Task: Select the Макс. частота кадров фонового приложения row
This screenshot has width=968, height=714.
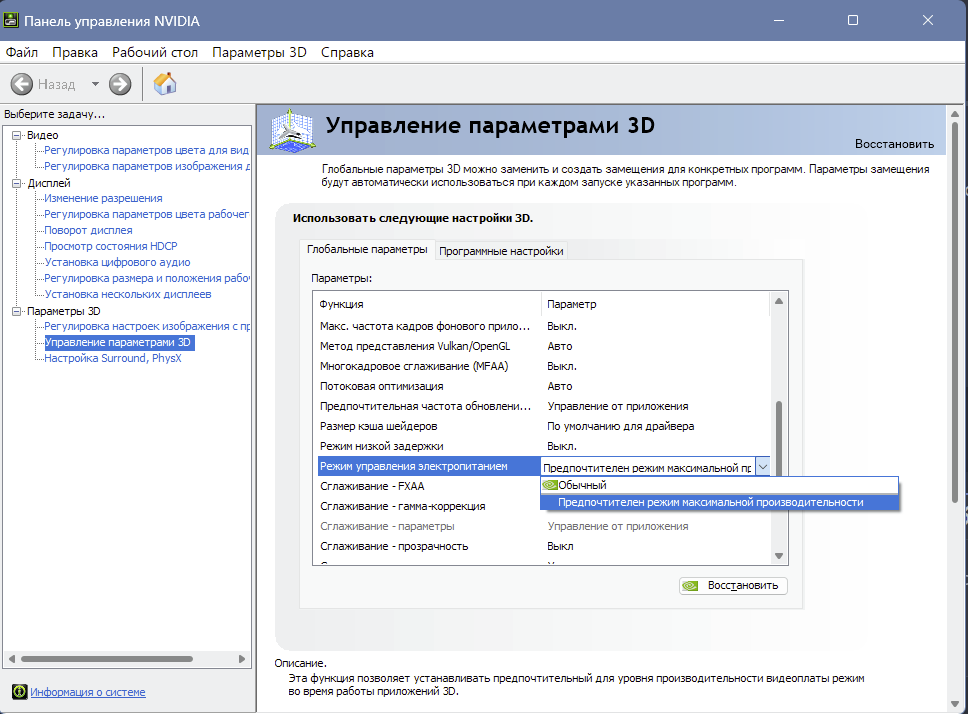Action: click(544, 326)
